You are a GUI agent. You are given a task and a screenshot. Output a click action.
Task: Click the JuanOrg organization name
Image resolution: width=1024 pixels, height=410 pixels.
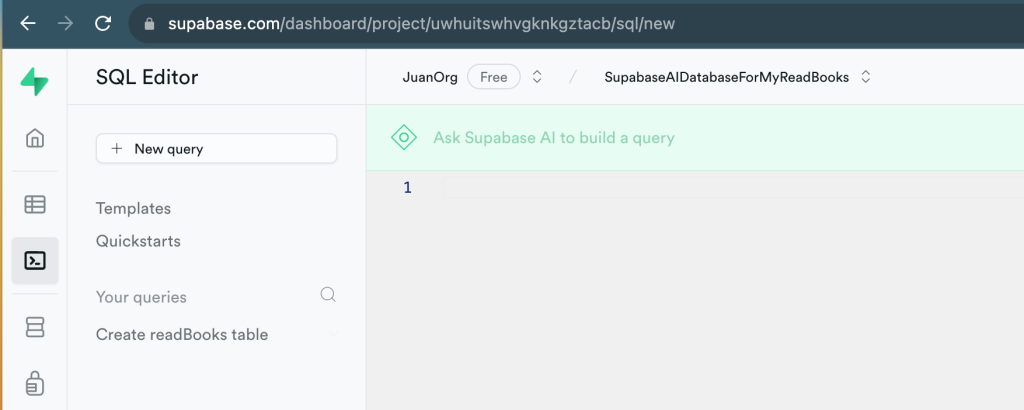pos(430,77)
